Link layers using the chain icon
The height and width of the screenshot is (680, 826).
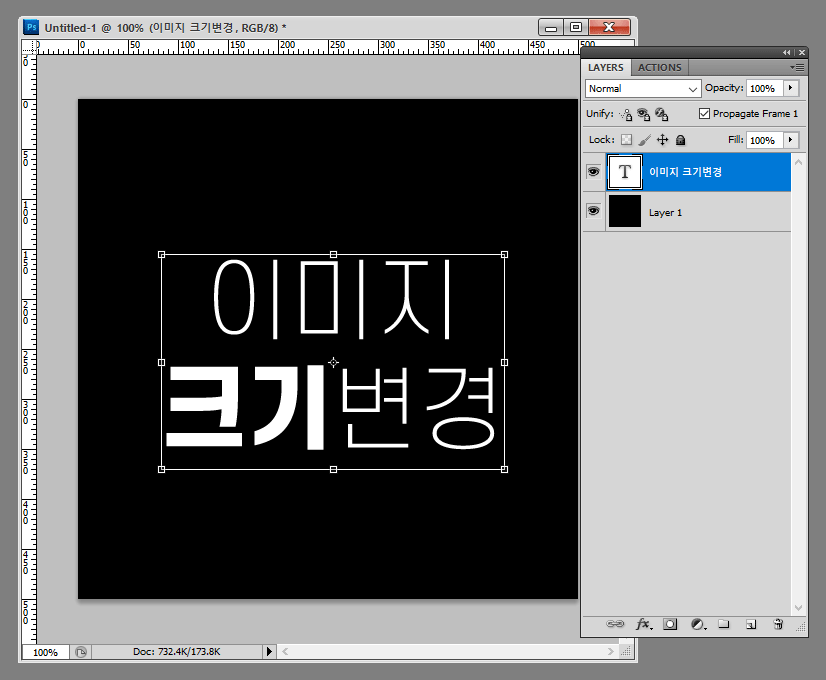tap(616, 624)
